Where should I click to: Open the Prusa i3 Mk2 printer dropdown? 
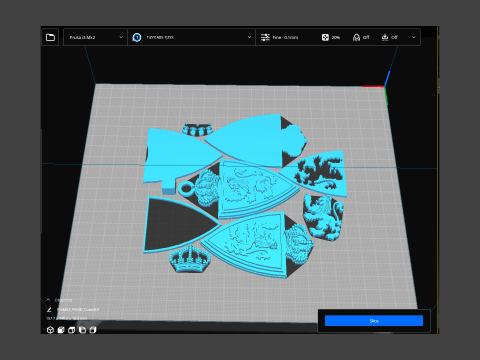point(95,37)
